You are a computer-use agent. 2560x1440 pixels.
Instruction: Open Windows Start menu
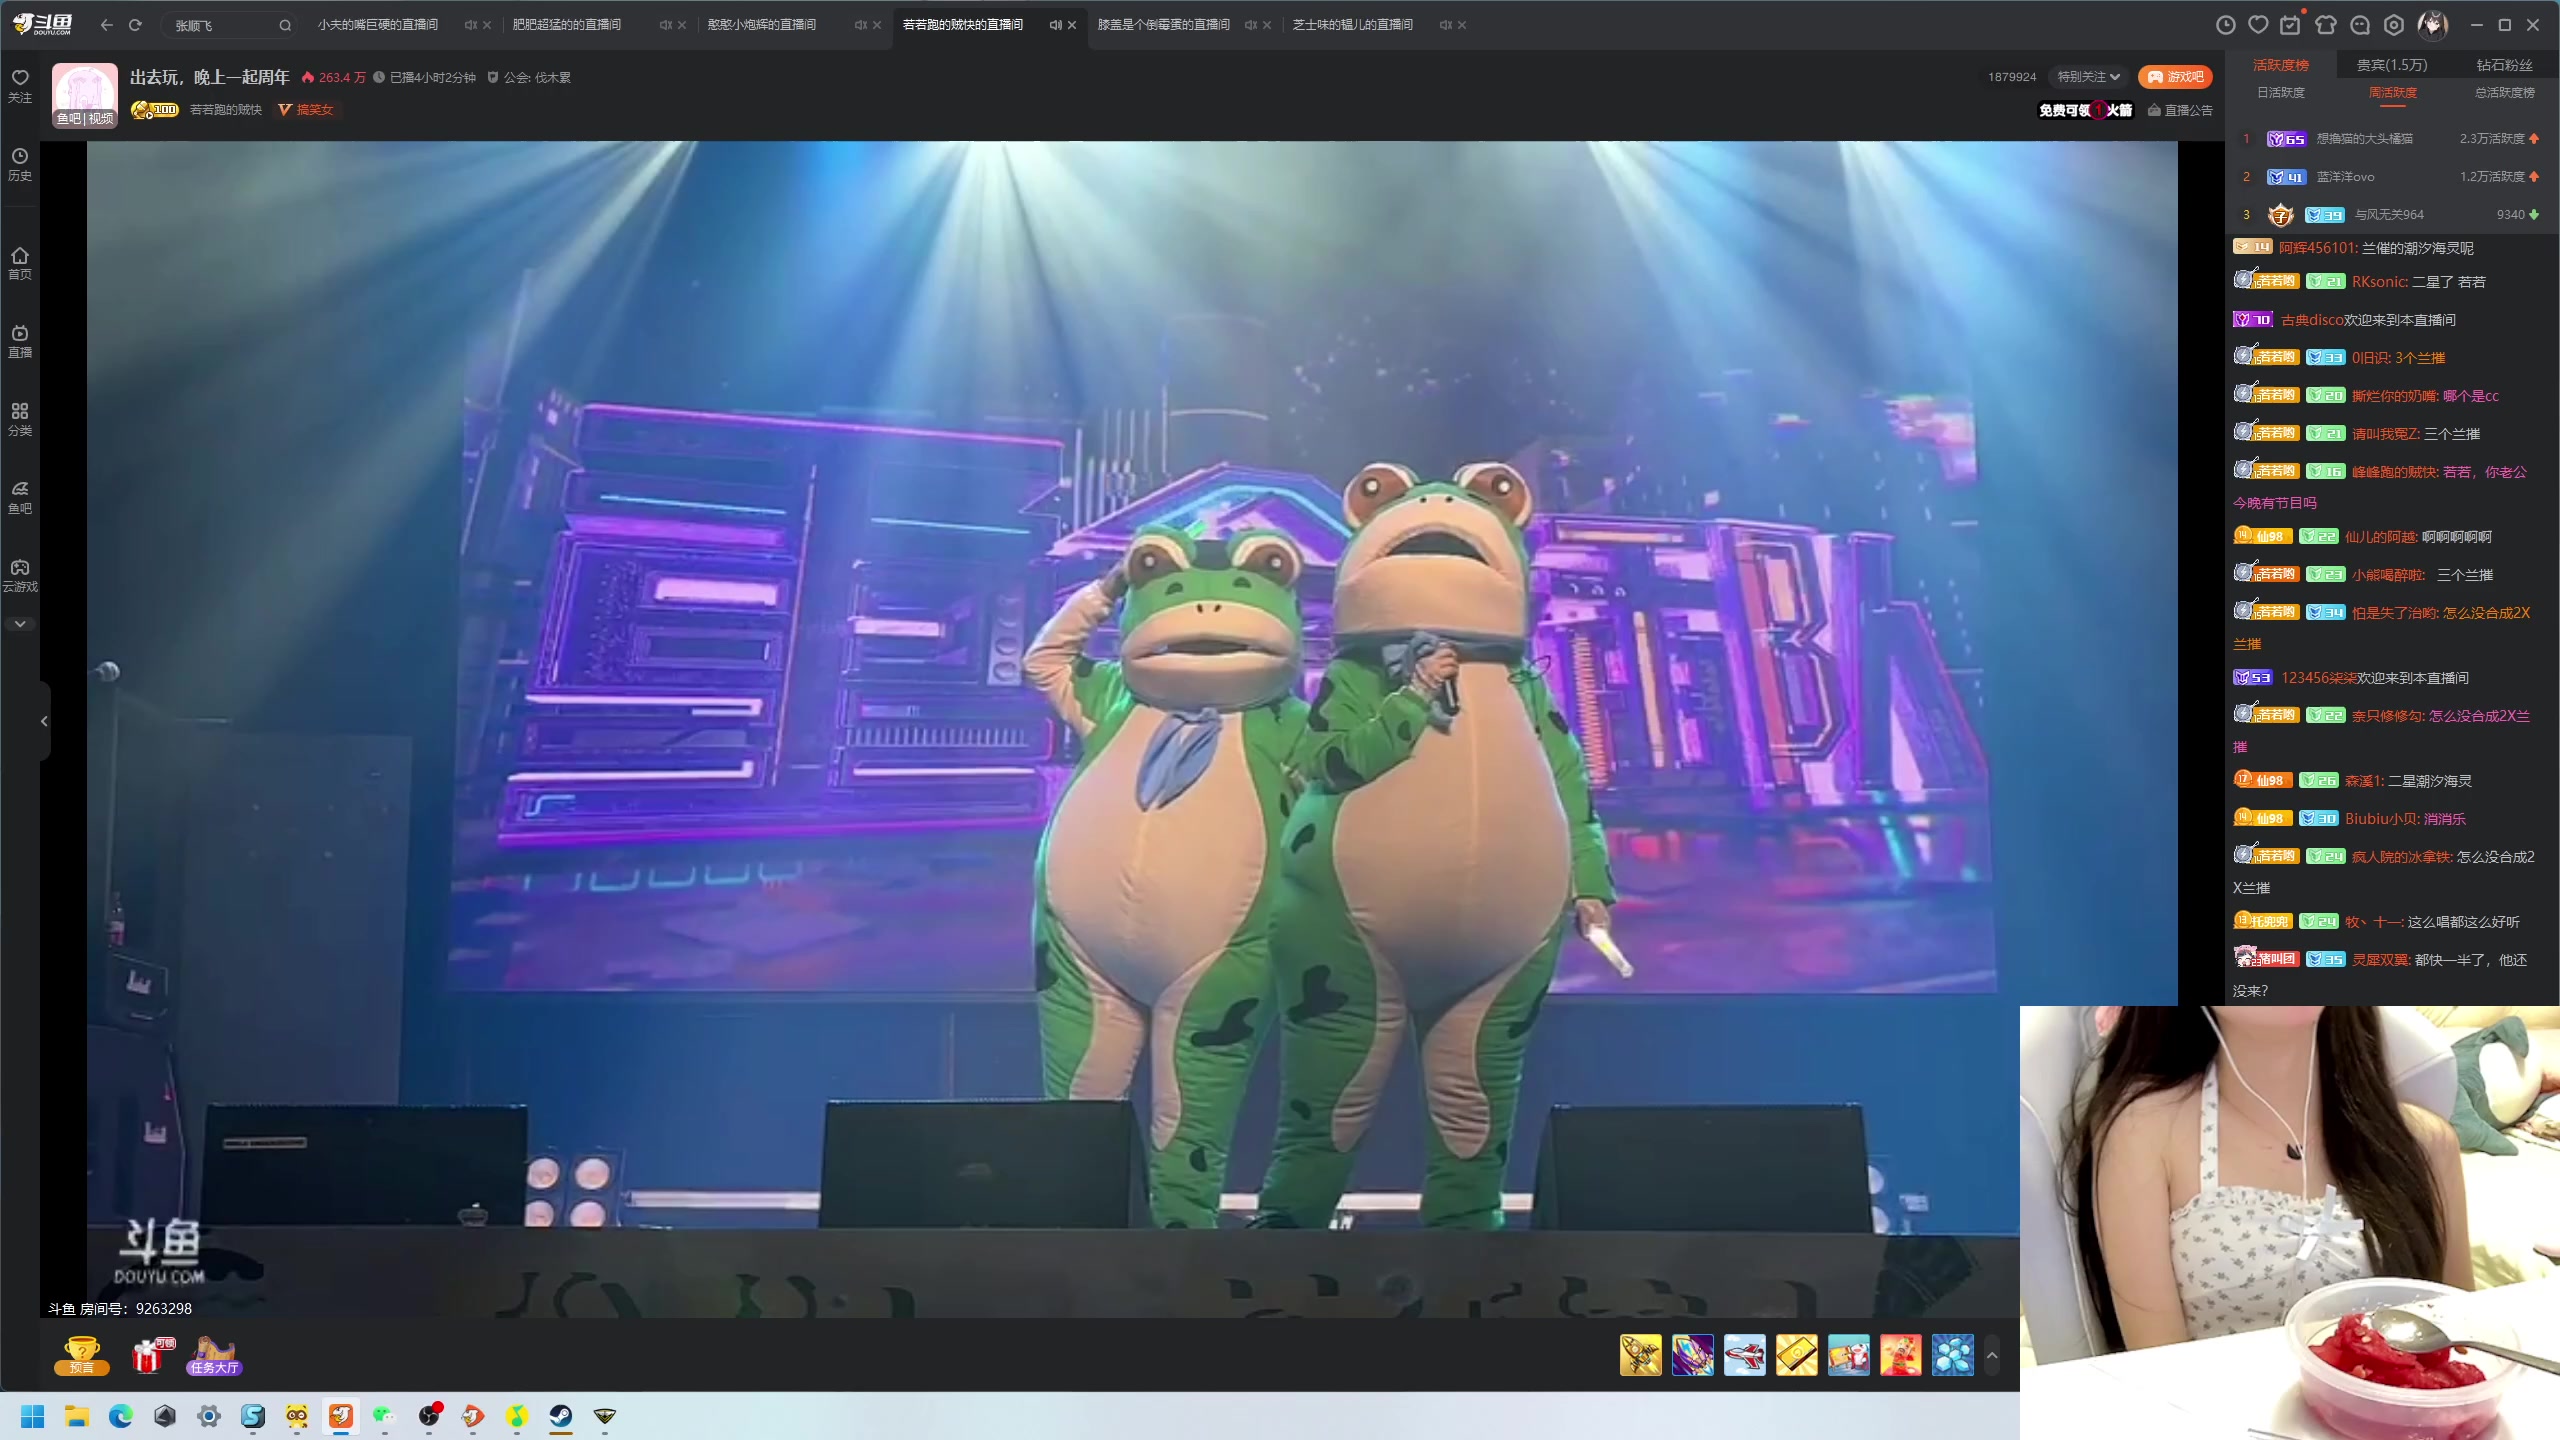(32, 1416)
